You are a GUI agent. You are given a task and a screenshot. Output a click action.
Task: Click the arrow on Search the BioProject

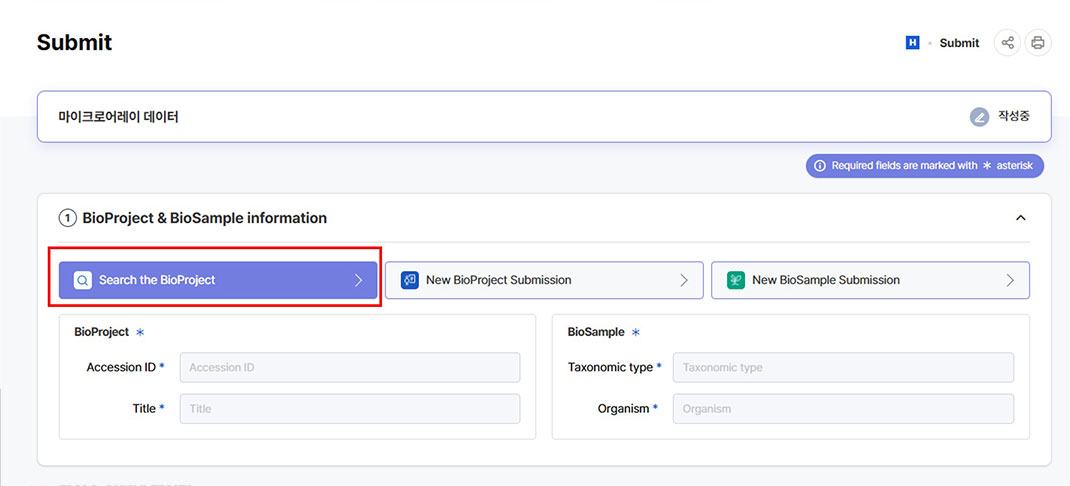[x=358, y=280]
